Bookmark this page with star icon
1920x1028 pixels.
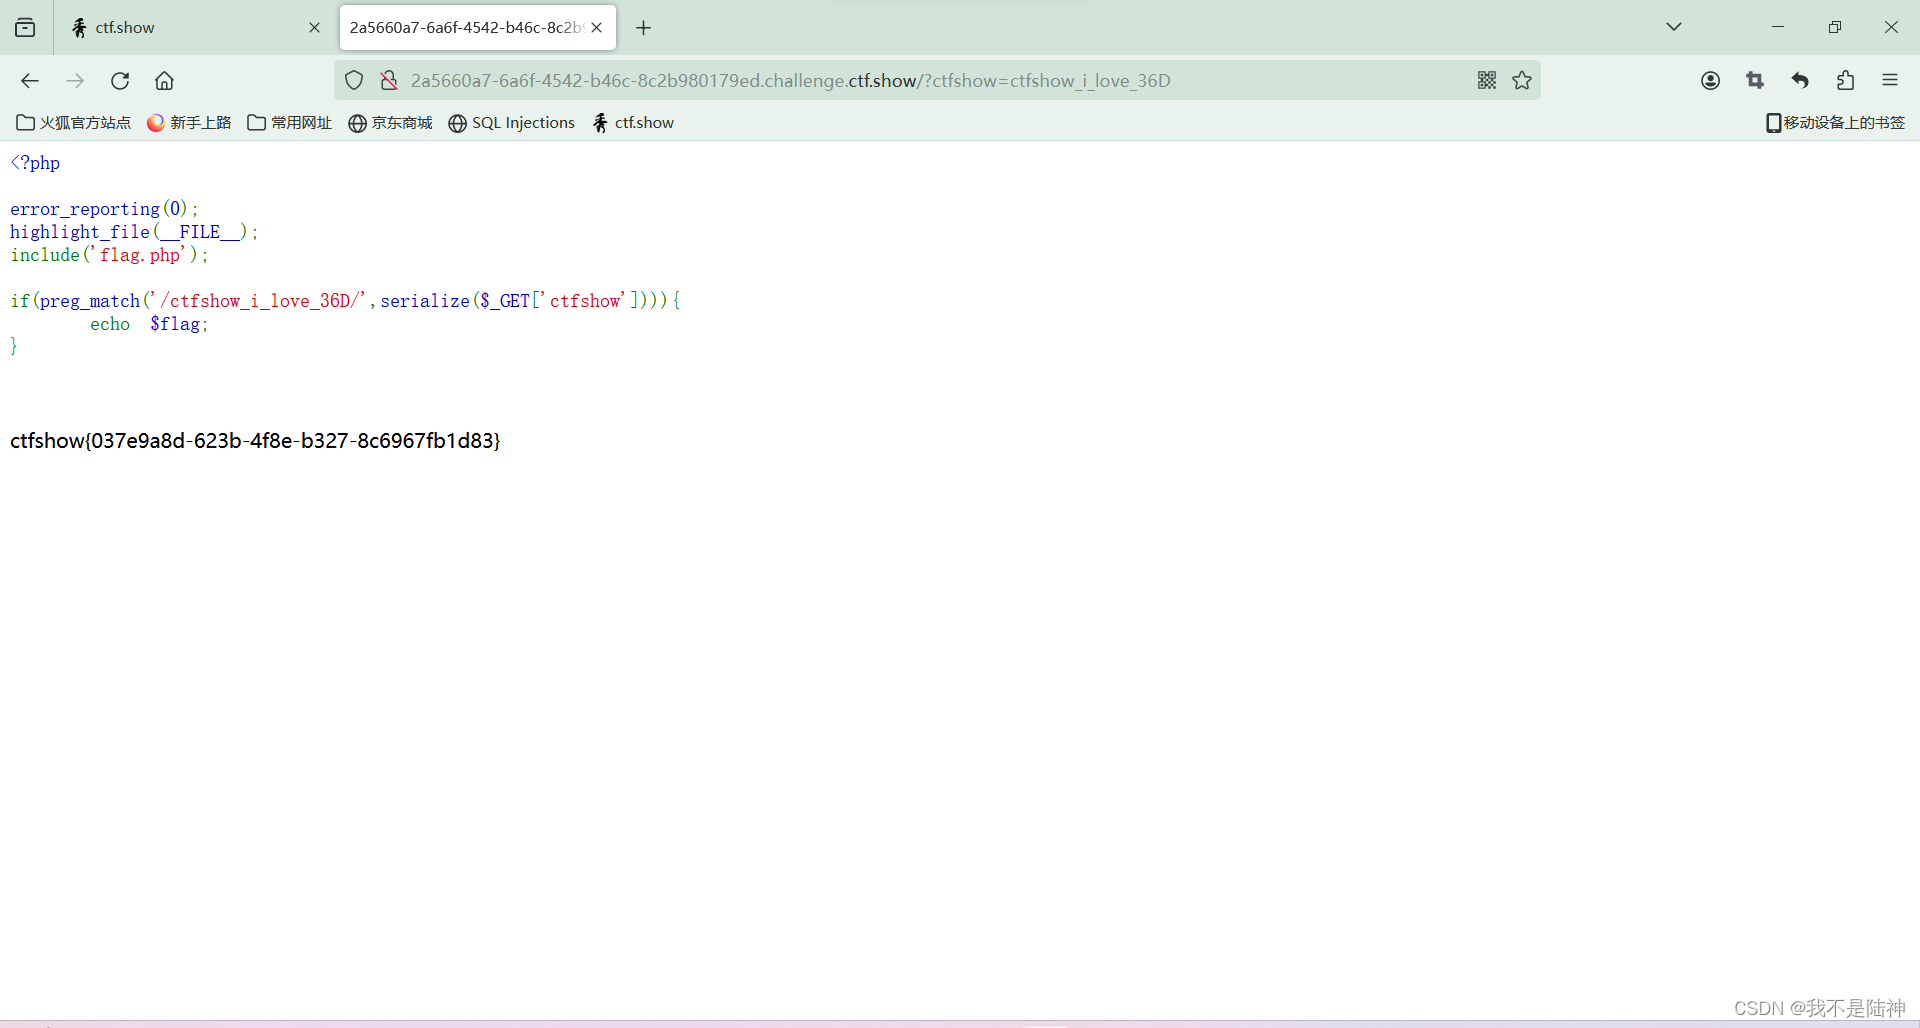[x=1522, y=81]
